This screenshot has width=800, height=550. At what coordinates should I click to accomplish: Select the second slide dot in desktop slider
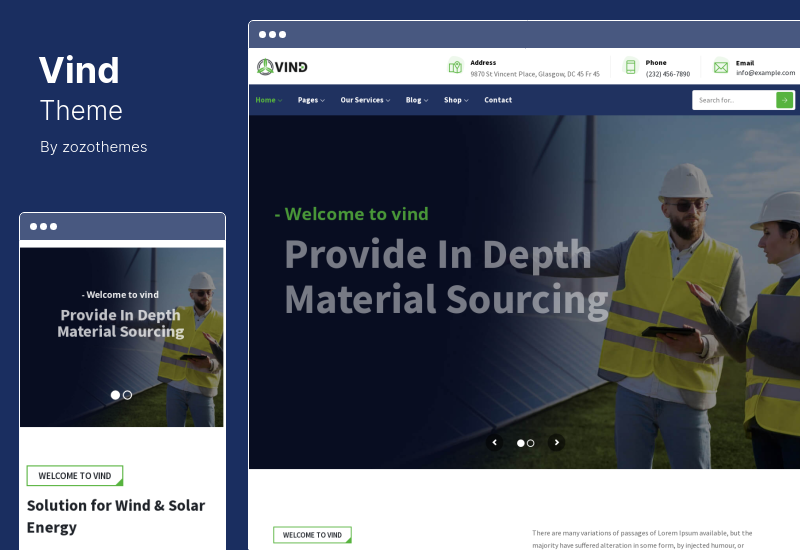531,443
